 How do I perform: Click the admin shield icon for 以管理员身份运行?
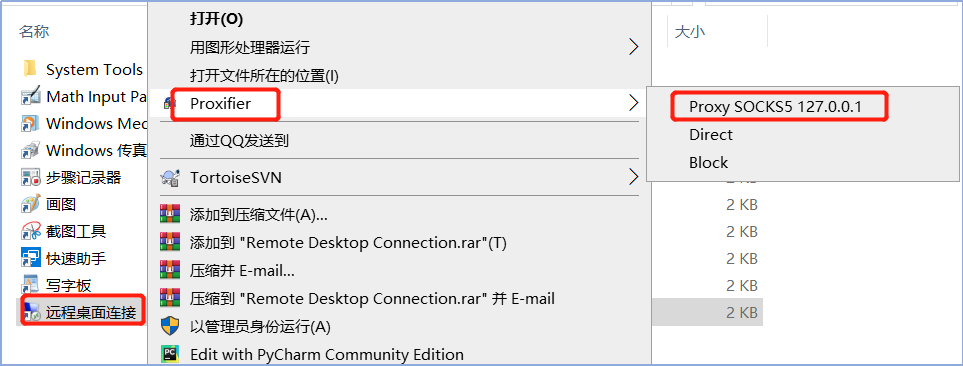tap(170, 326)
